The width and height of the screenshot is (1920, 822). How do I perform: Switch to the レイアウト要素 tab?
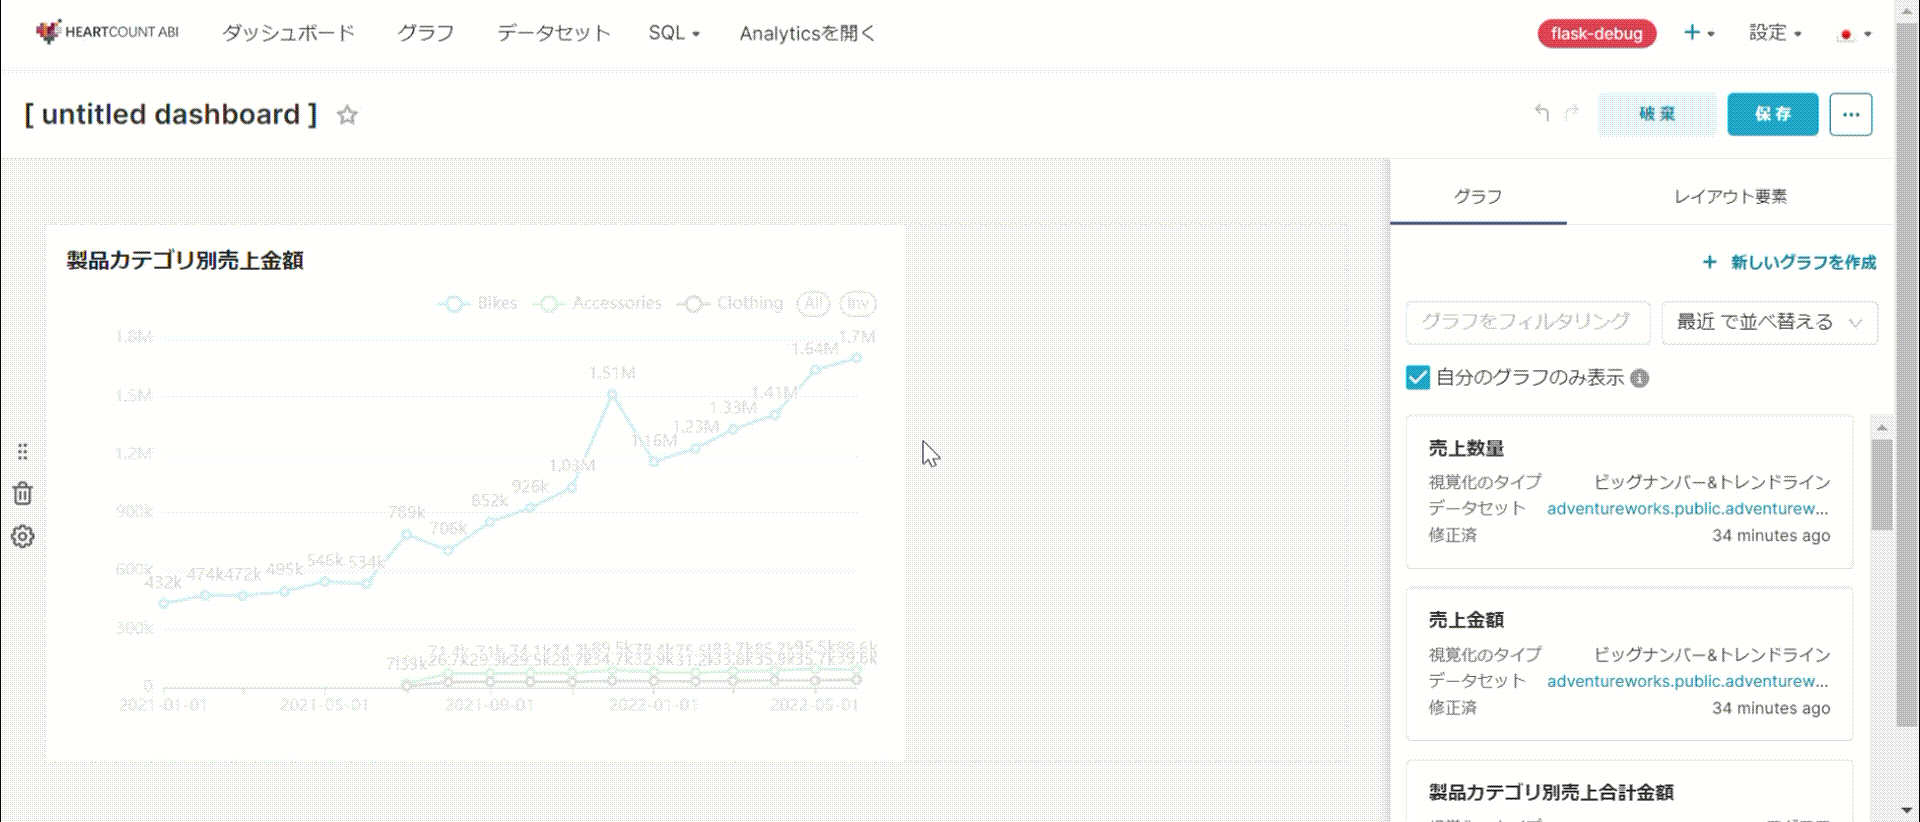(1730, 196)
